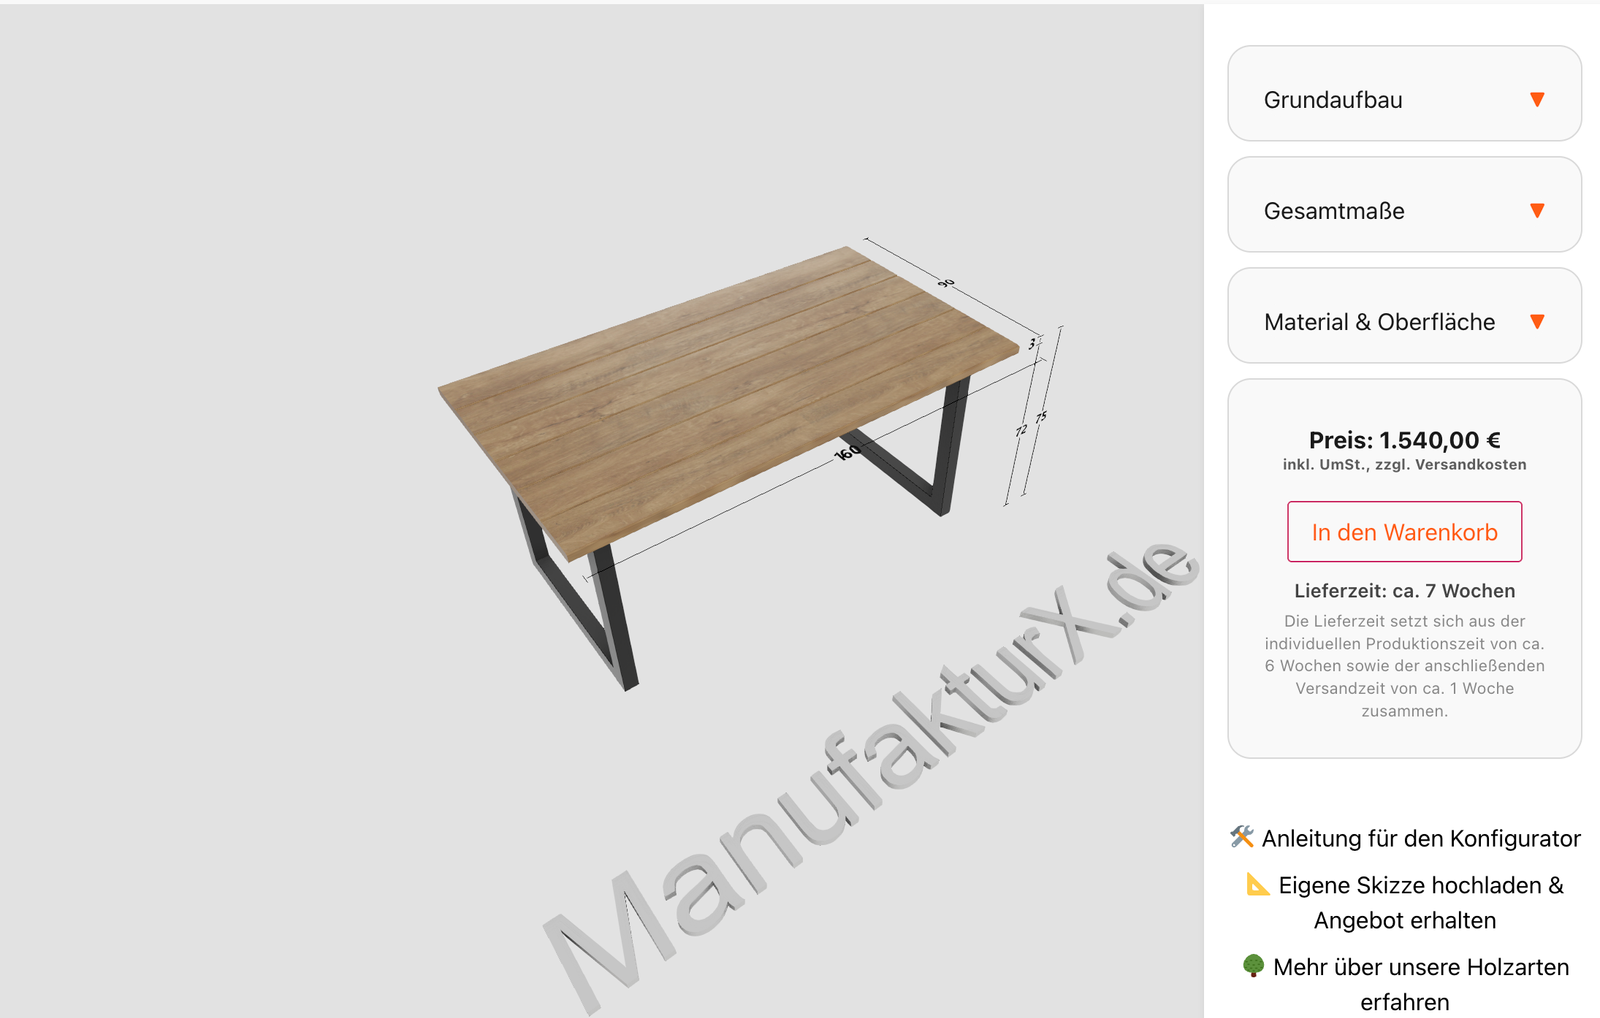Click the 160 length dimension label
1600x1018 pixels.
[x=847, y=453]
